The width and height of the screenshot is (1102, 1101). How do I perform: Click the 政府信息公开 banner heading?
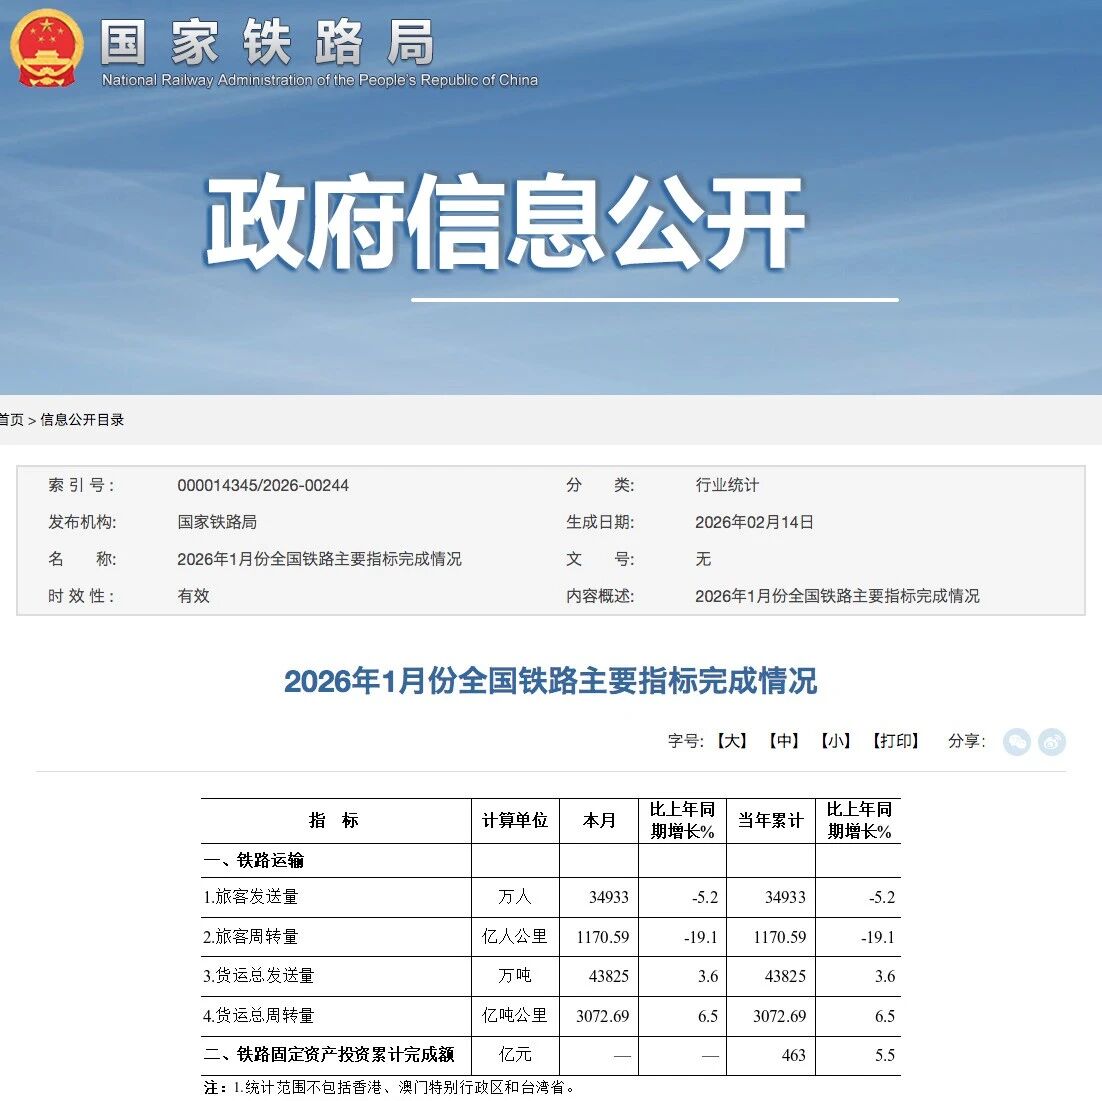click(x=505, y=222)
